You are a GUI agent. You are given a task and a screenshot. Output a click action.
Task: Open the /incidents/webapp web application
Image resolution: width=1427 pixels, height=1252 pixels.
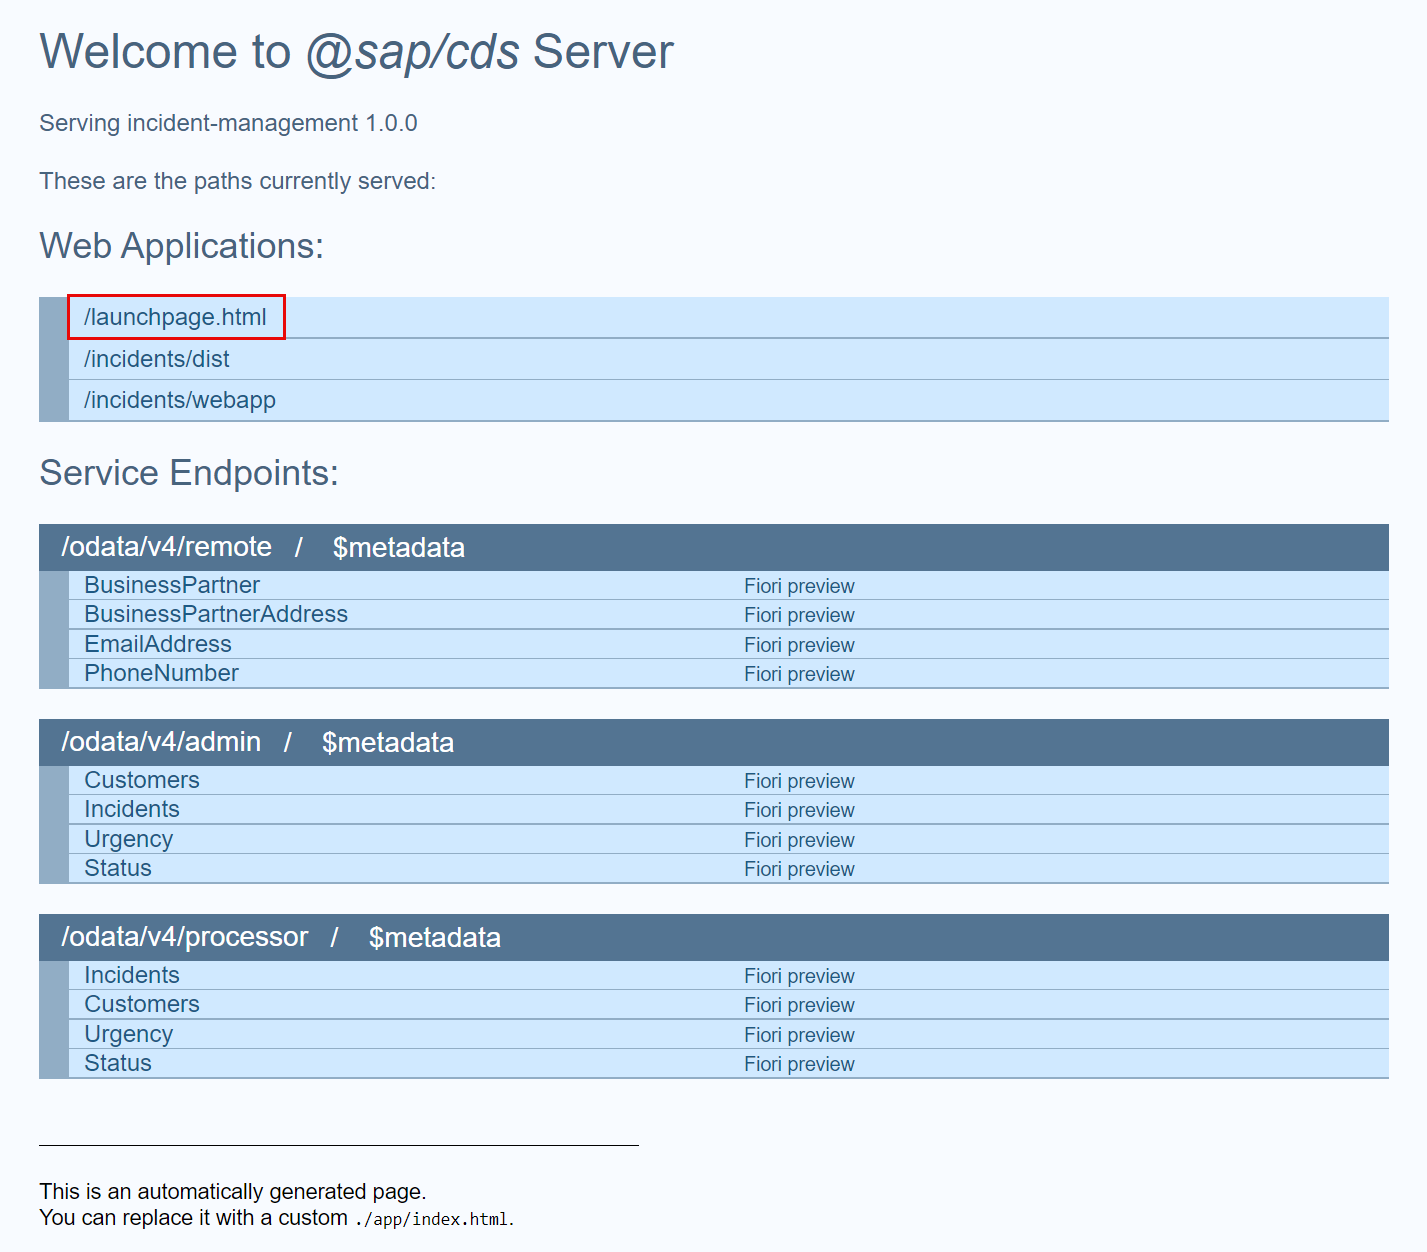[x=180, y=400]
